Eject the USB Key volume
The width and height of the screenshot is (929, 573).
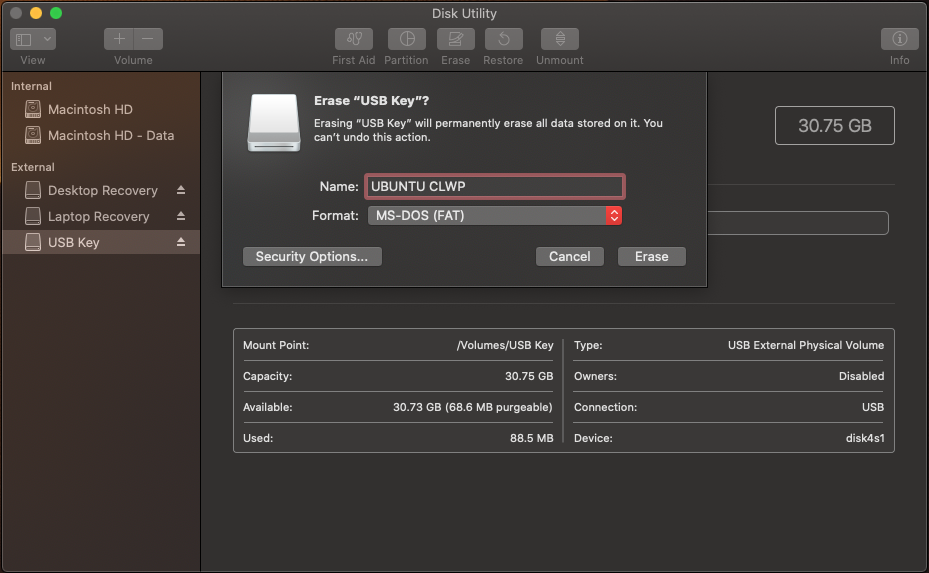(181, 242)
